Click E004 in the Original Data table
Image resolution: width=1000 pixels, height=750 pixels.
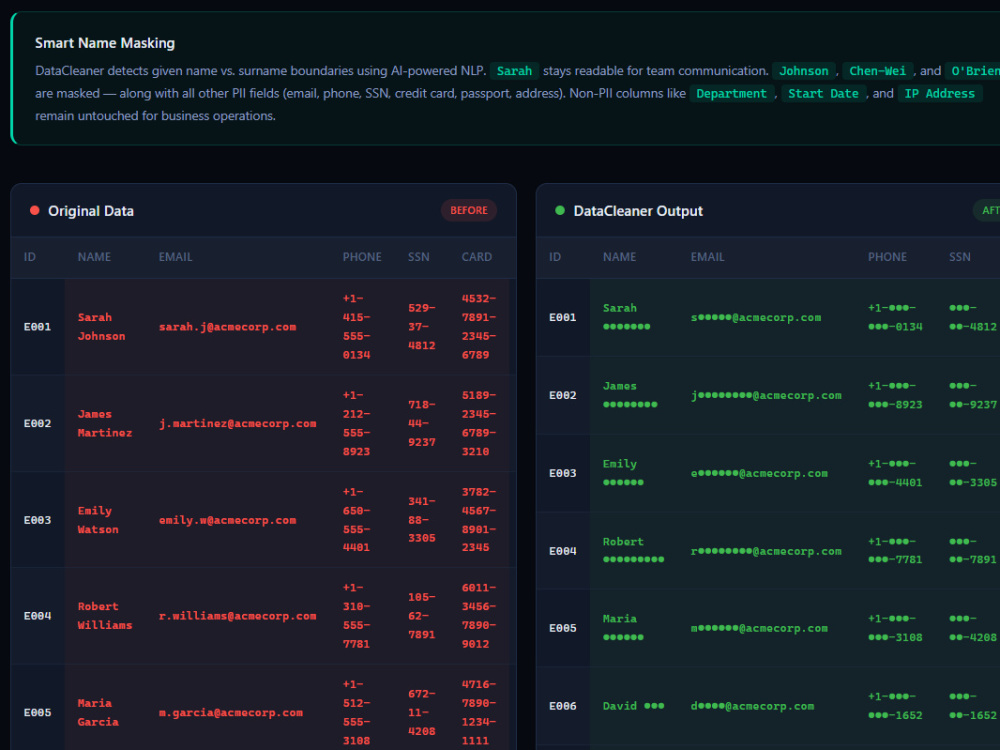coord(37,616)
